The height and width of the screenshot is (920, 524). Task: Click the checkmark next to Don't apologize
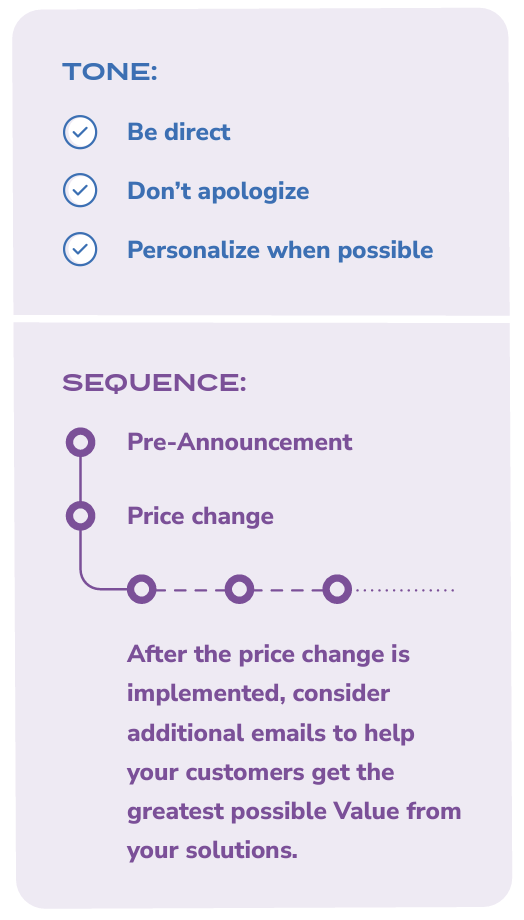(x=80, y=190)
